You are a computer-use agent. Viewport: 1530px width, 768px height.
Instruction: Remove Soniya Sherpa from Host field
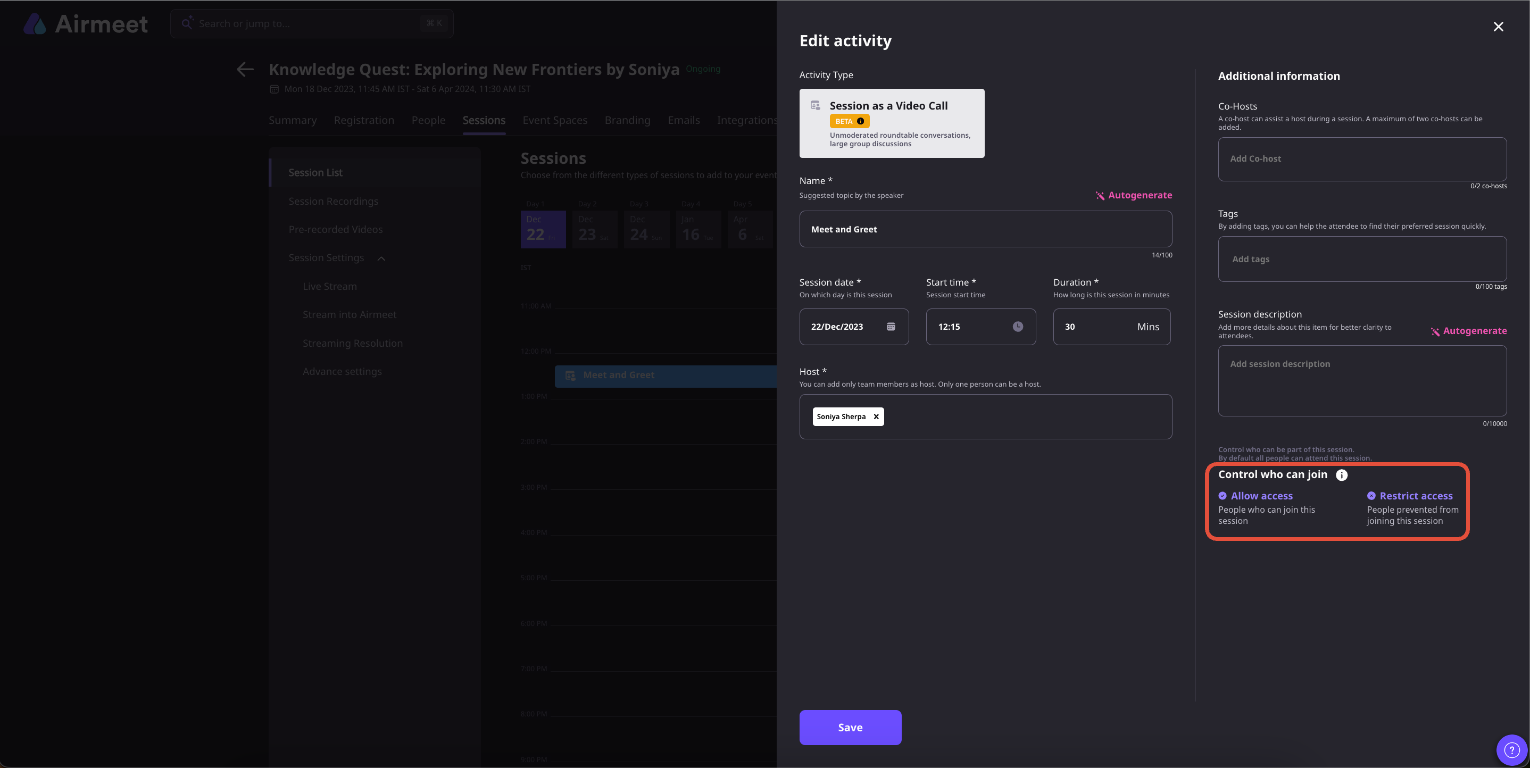coord(876,417)
